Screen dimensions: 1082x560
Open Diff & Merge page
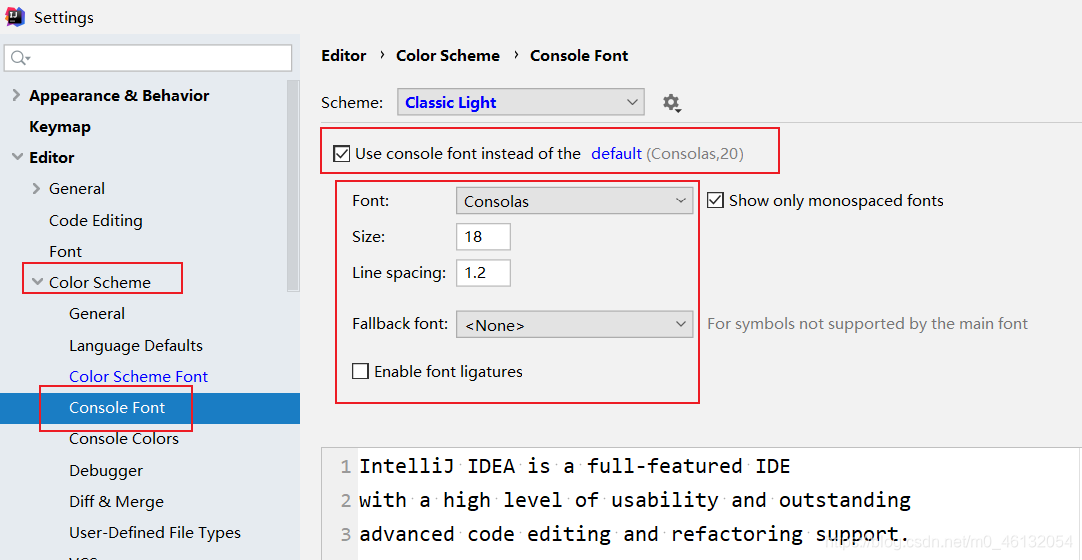pos(117,501)
